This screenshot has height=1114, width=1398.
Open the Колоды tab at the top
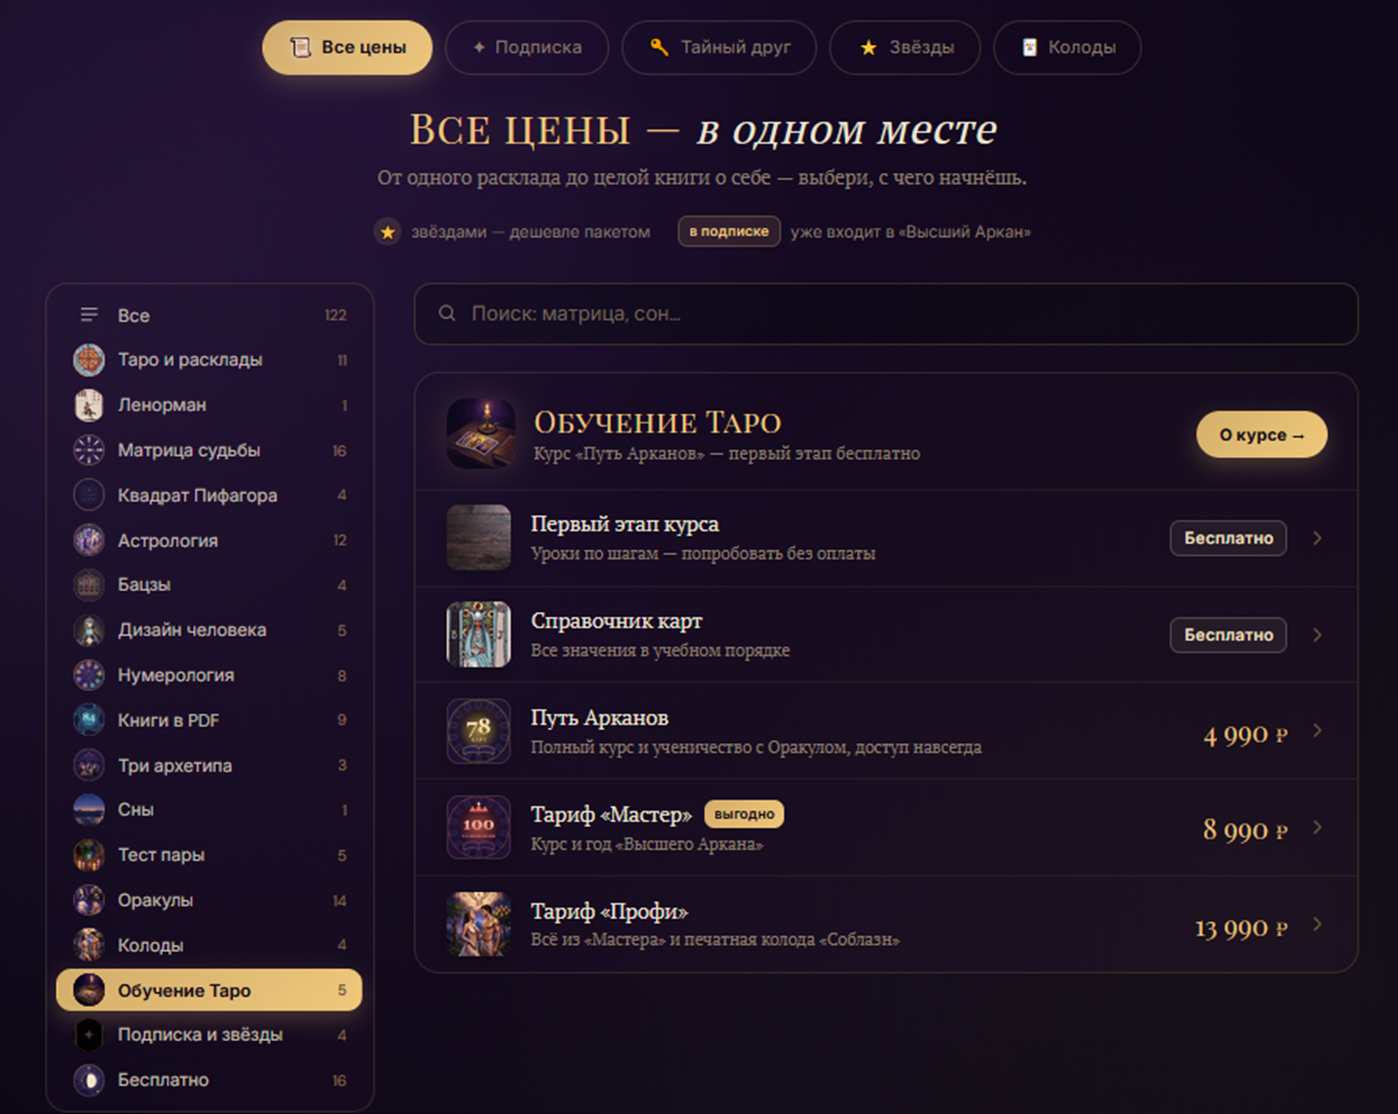pyautogui.click(x=1067, y=47)
